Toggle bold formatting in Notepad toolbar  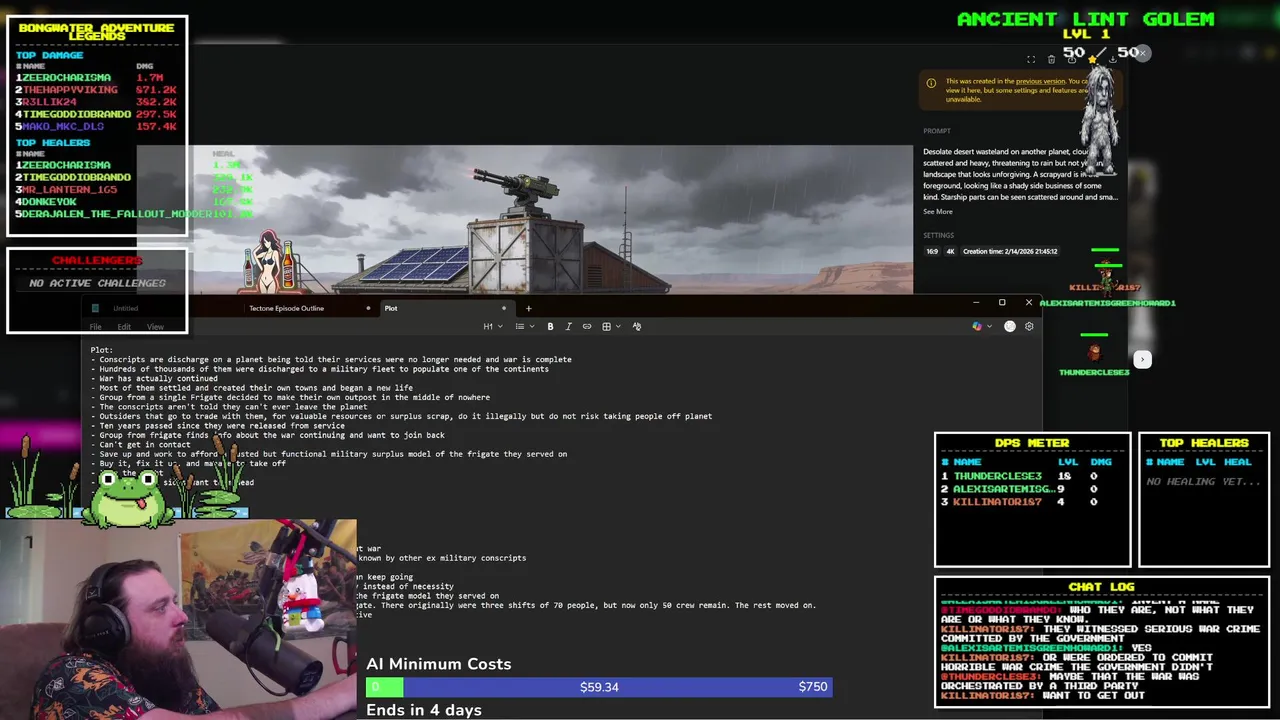(550, 326)
